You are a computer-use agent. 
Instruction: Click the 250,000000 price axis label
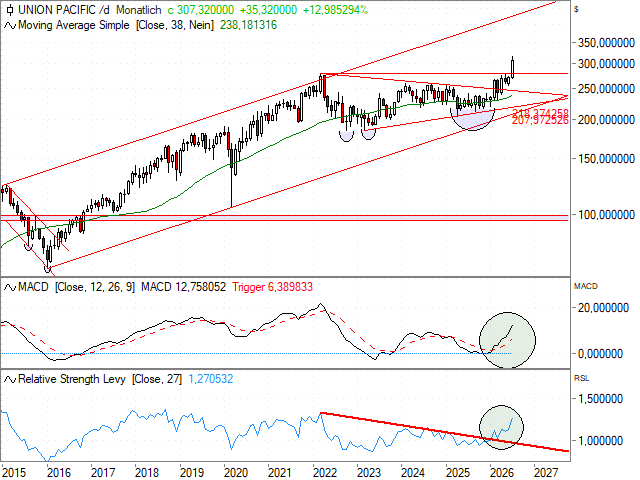606,89
